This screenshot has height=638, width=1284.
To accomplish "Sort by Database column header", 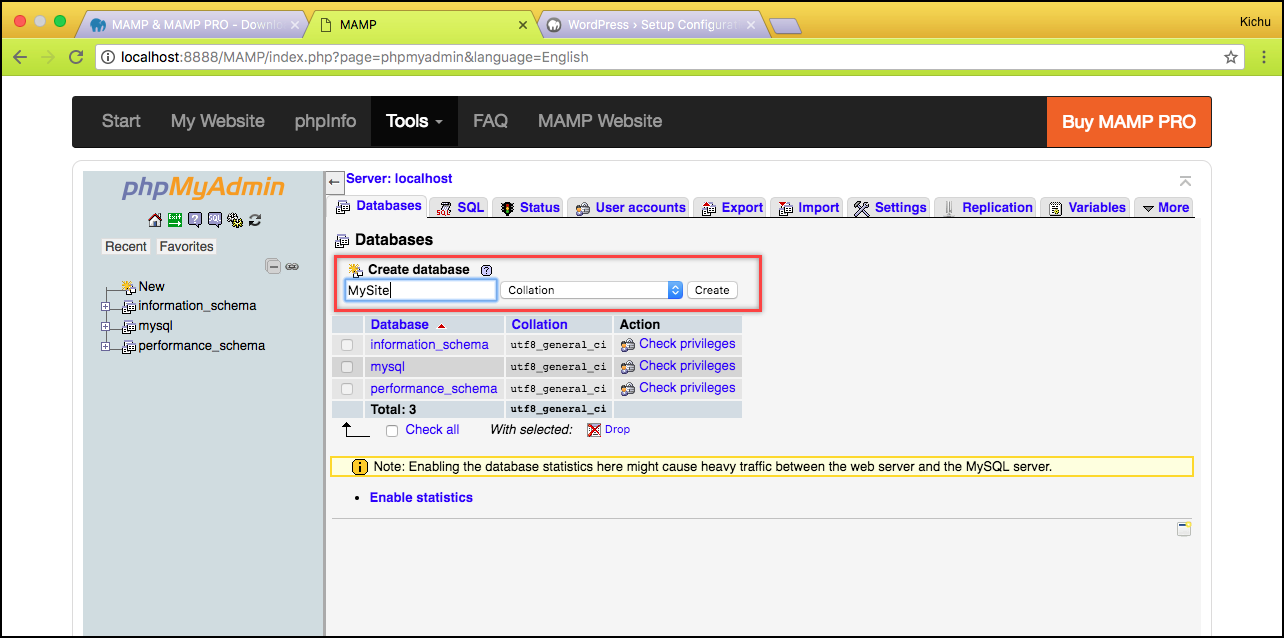I will (399, 324).
